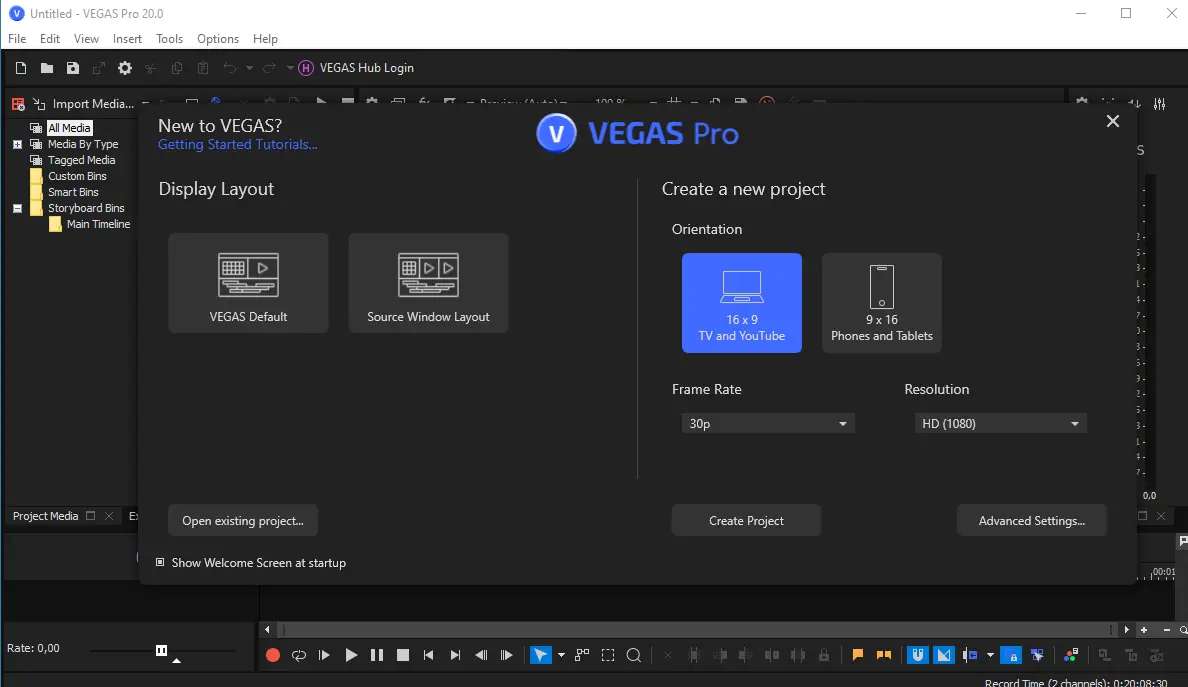This screenshot has width=1188, height=687.
Task: Toggle the Auto Ripple button
Action: [970, 655]
